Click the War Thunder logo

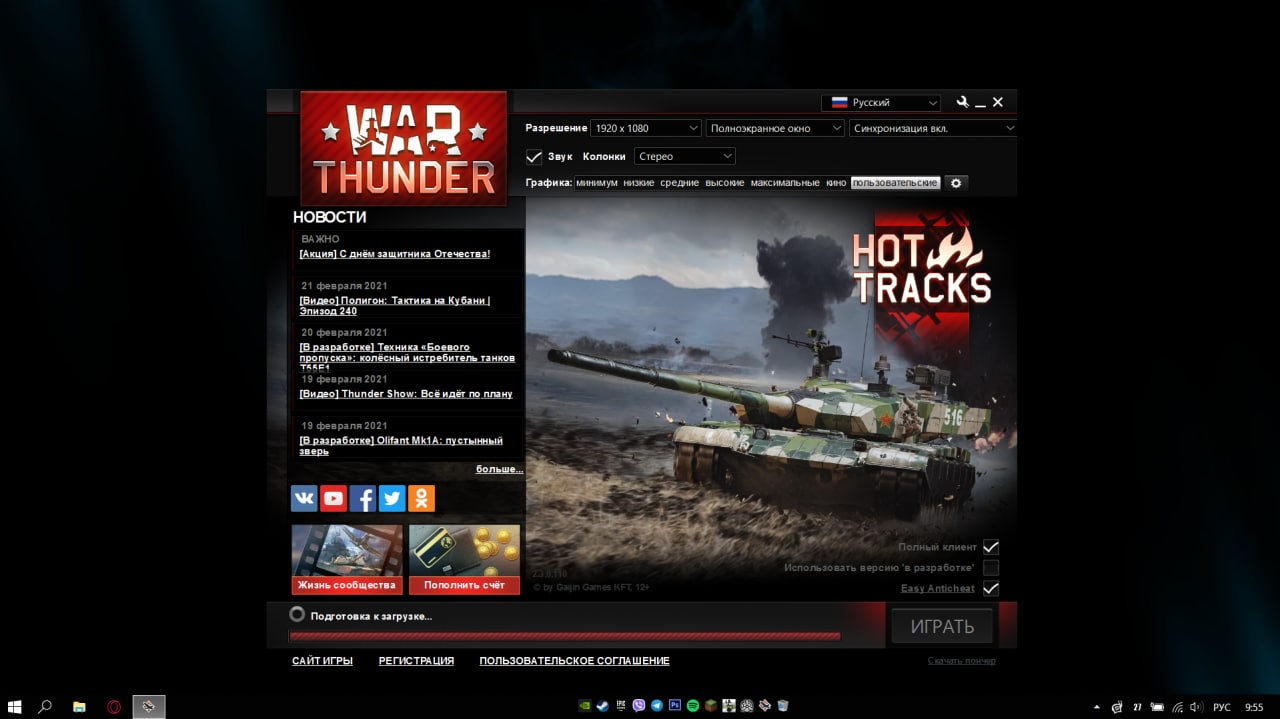(404, 148)
